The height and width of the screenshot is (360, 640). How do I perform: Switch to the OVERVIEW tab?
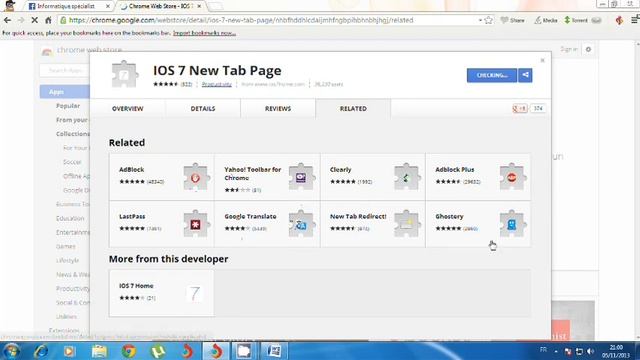coord(128,109)
